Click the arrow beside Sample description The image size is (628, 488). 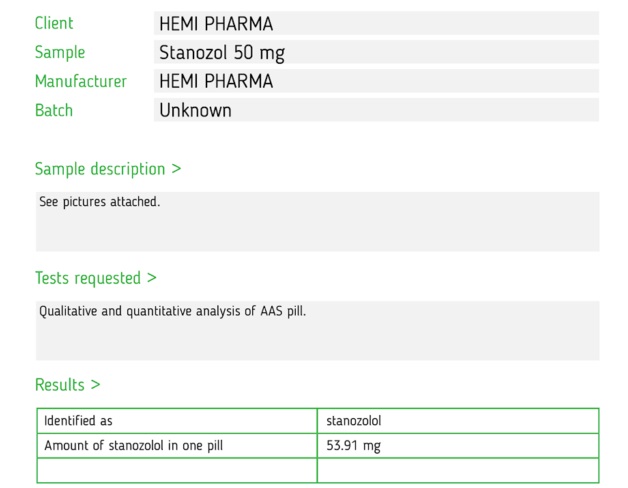(176, 169)
